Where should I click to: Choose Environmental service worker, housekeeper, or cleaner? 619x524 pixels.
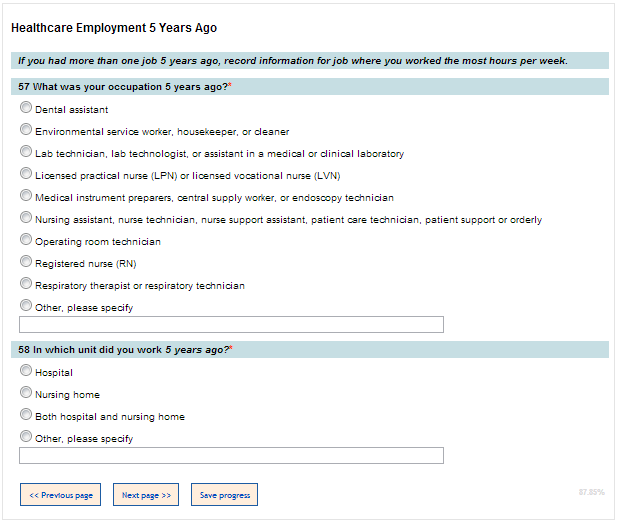click(x=26, y=130)
